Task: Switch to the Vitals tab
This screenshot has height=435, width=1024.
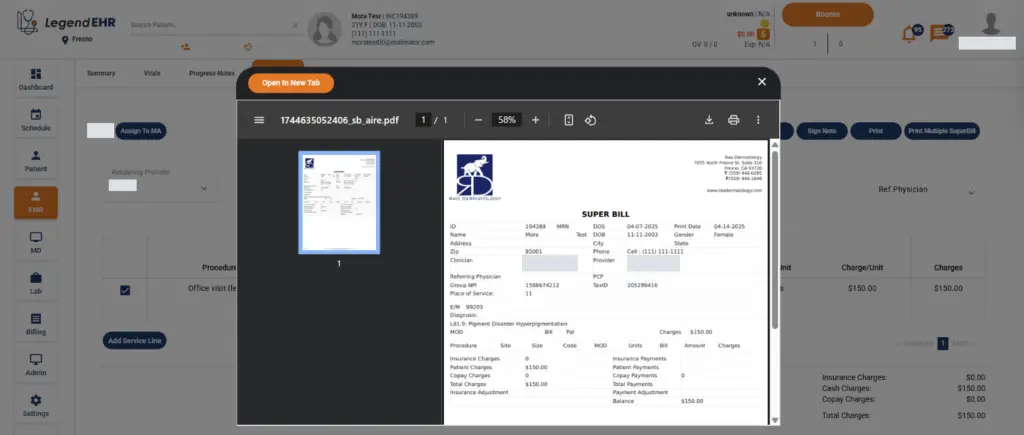Action: pyautogui.click(x=152, y=73)
